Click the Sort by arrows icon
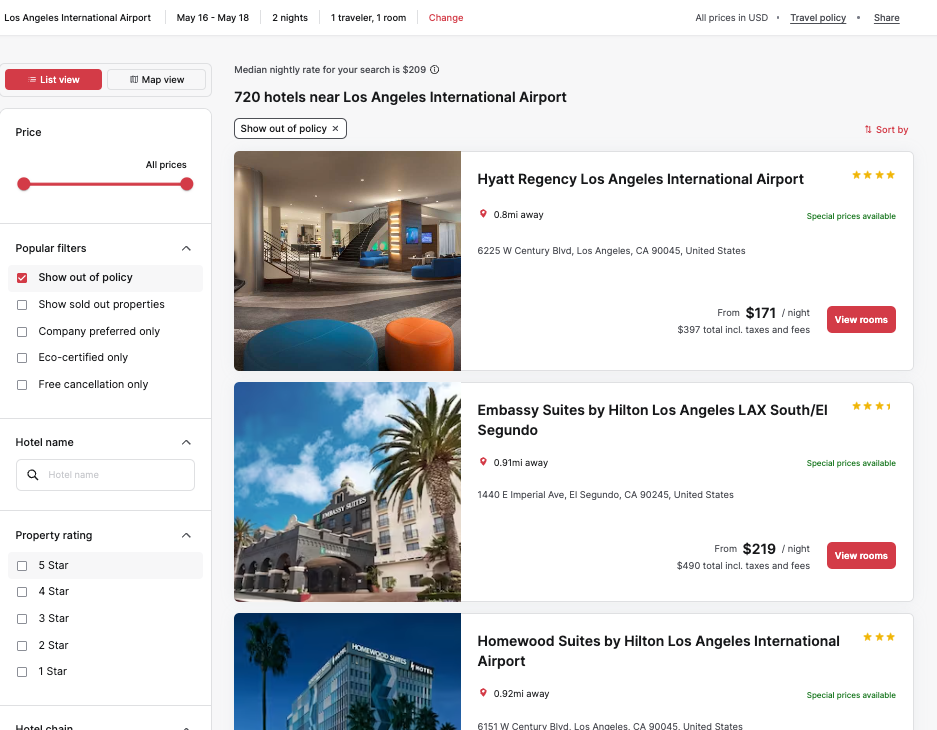This screenshot has height=730, width=937. click(868, 130)
